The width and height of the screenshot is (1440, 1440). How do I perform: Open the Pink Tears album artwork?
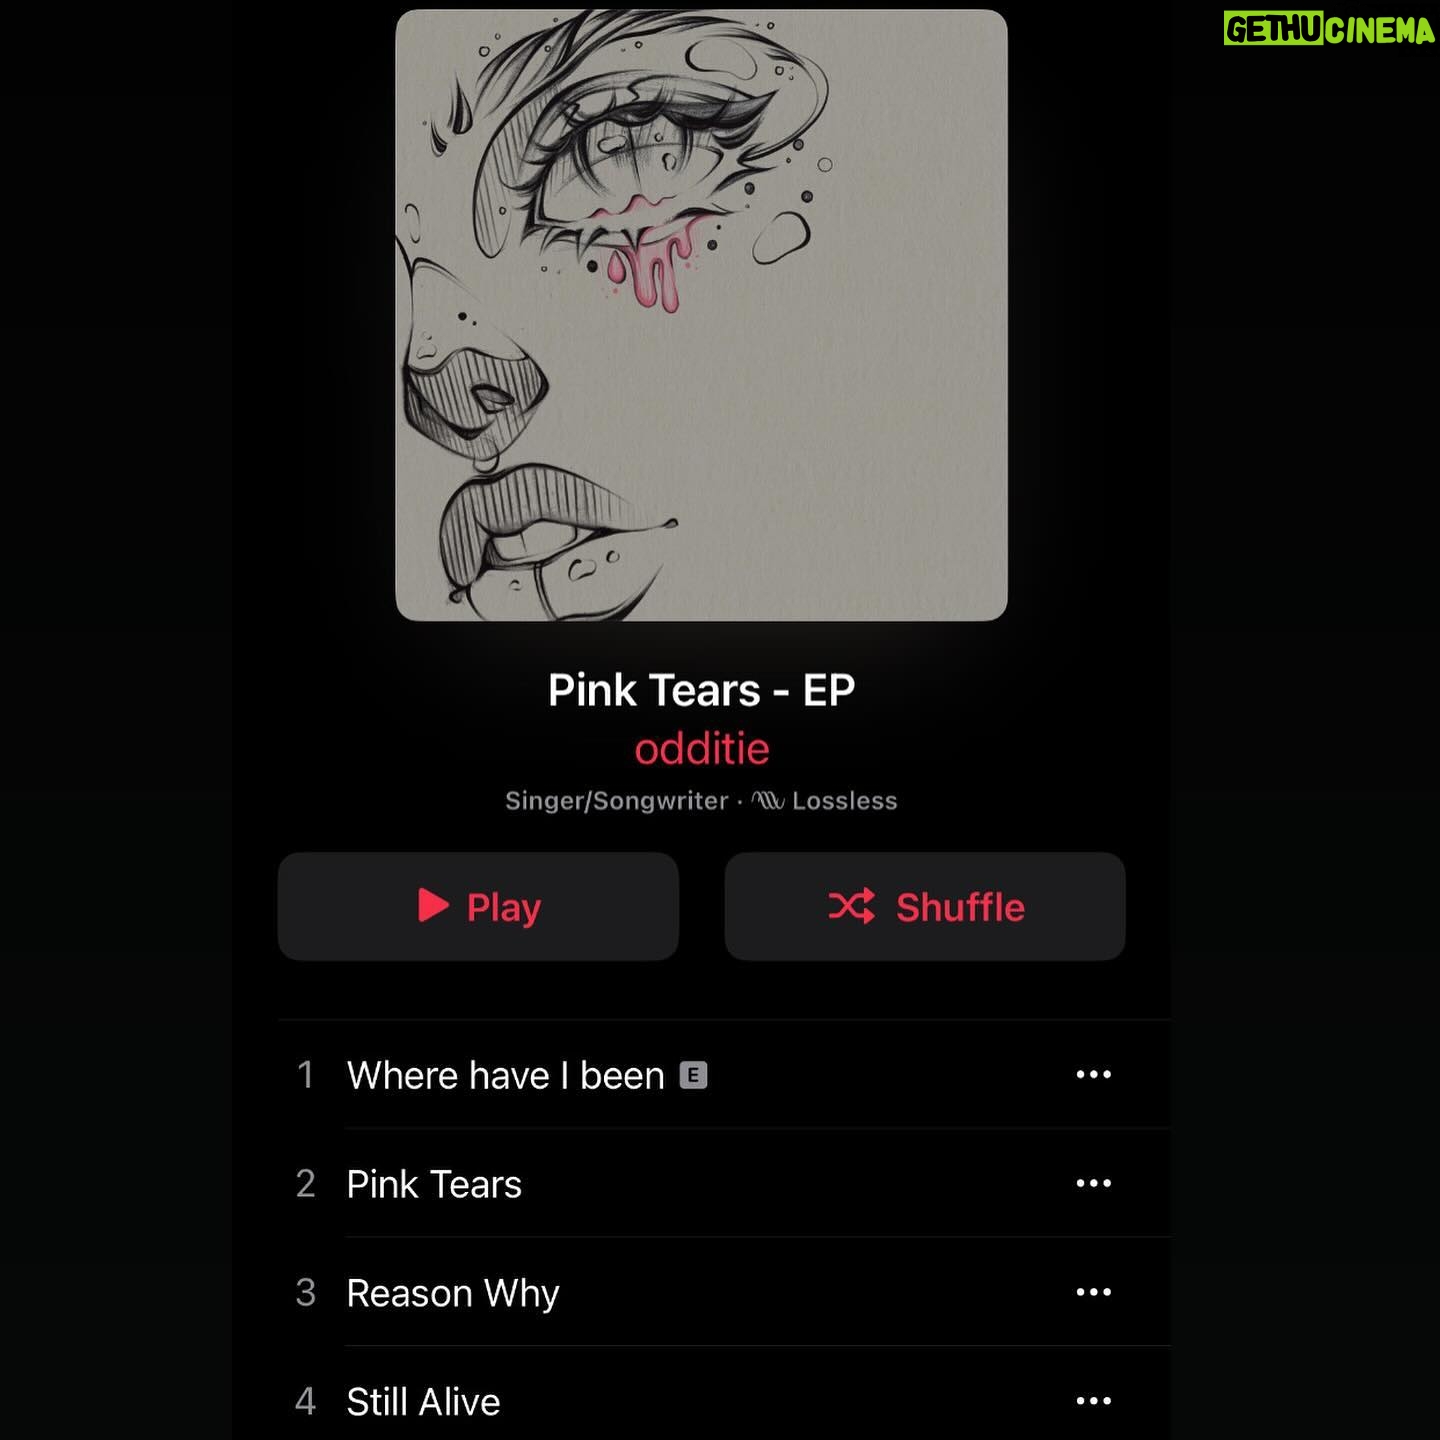coord(702,315)
